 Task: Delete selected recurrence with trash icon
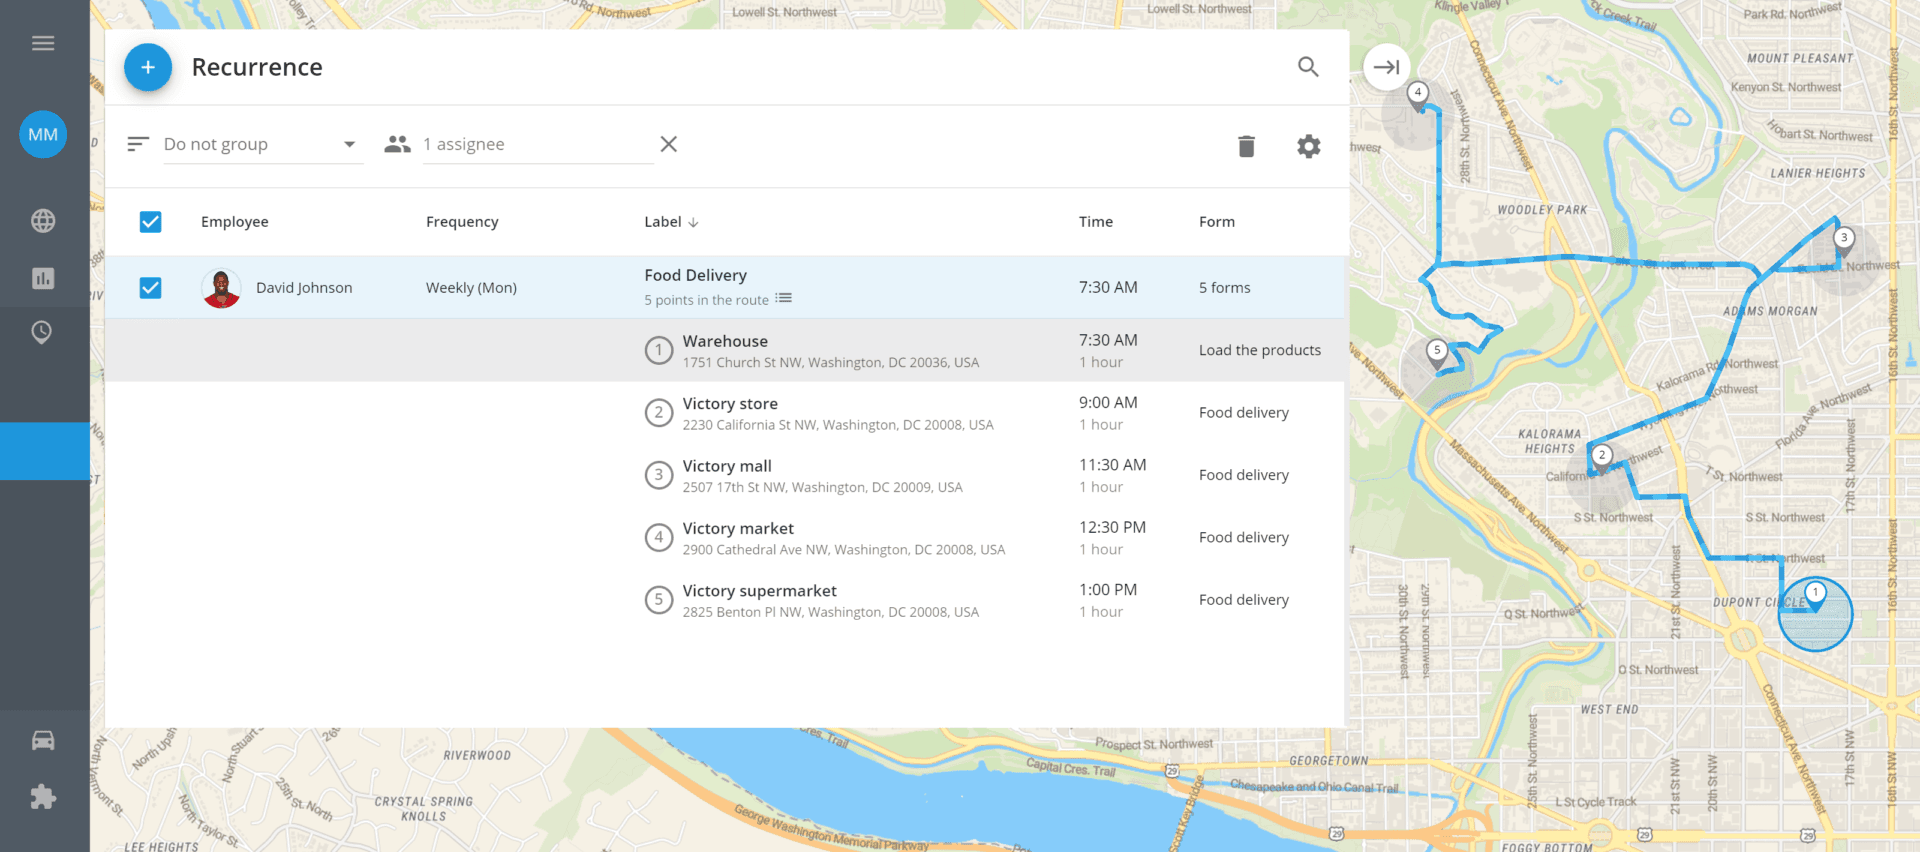tap(1246, 146)
